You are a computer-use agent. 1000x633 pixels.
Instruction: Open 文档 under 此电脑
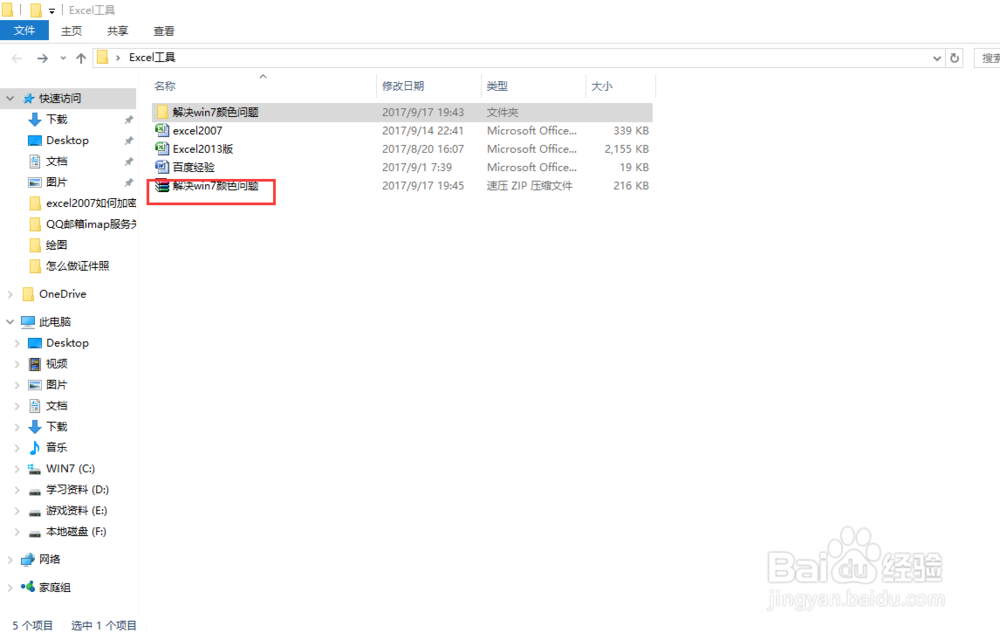(57, 406)
